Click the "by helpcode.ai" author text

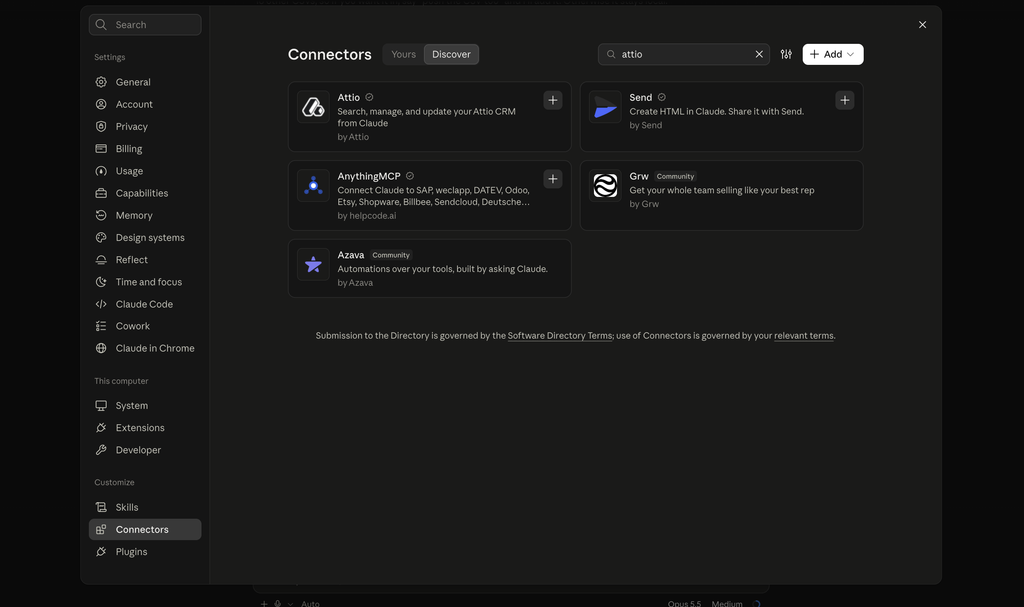pyautogui.click(x=366, y=216)
